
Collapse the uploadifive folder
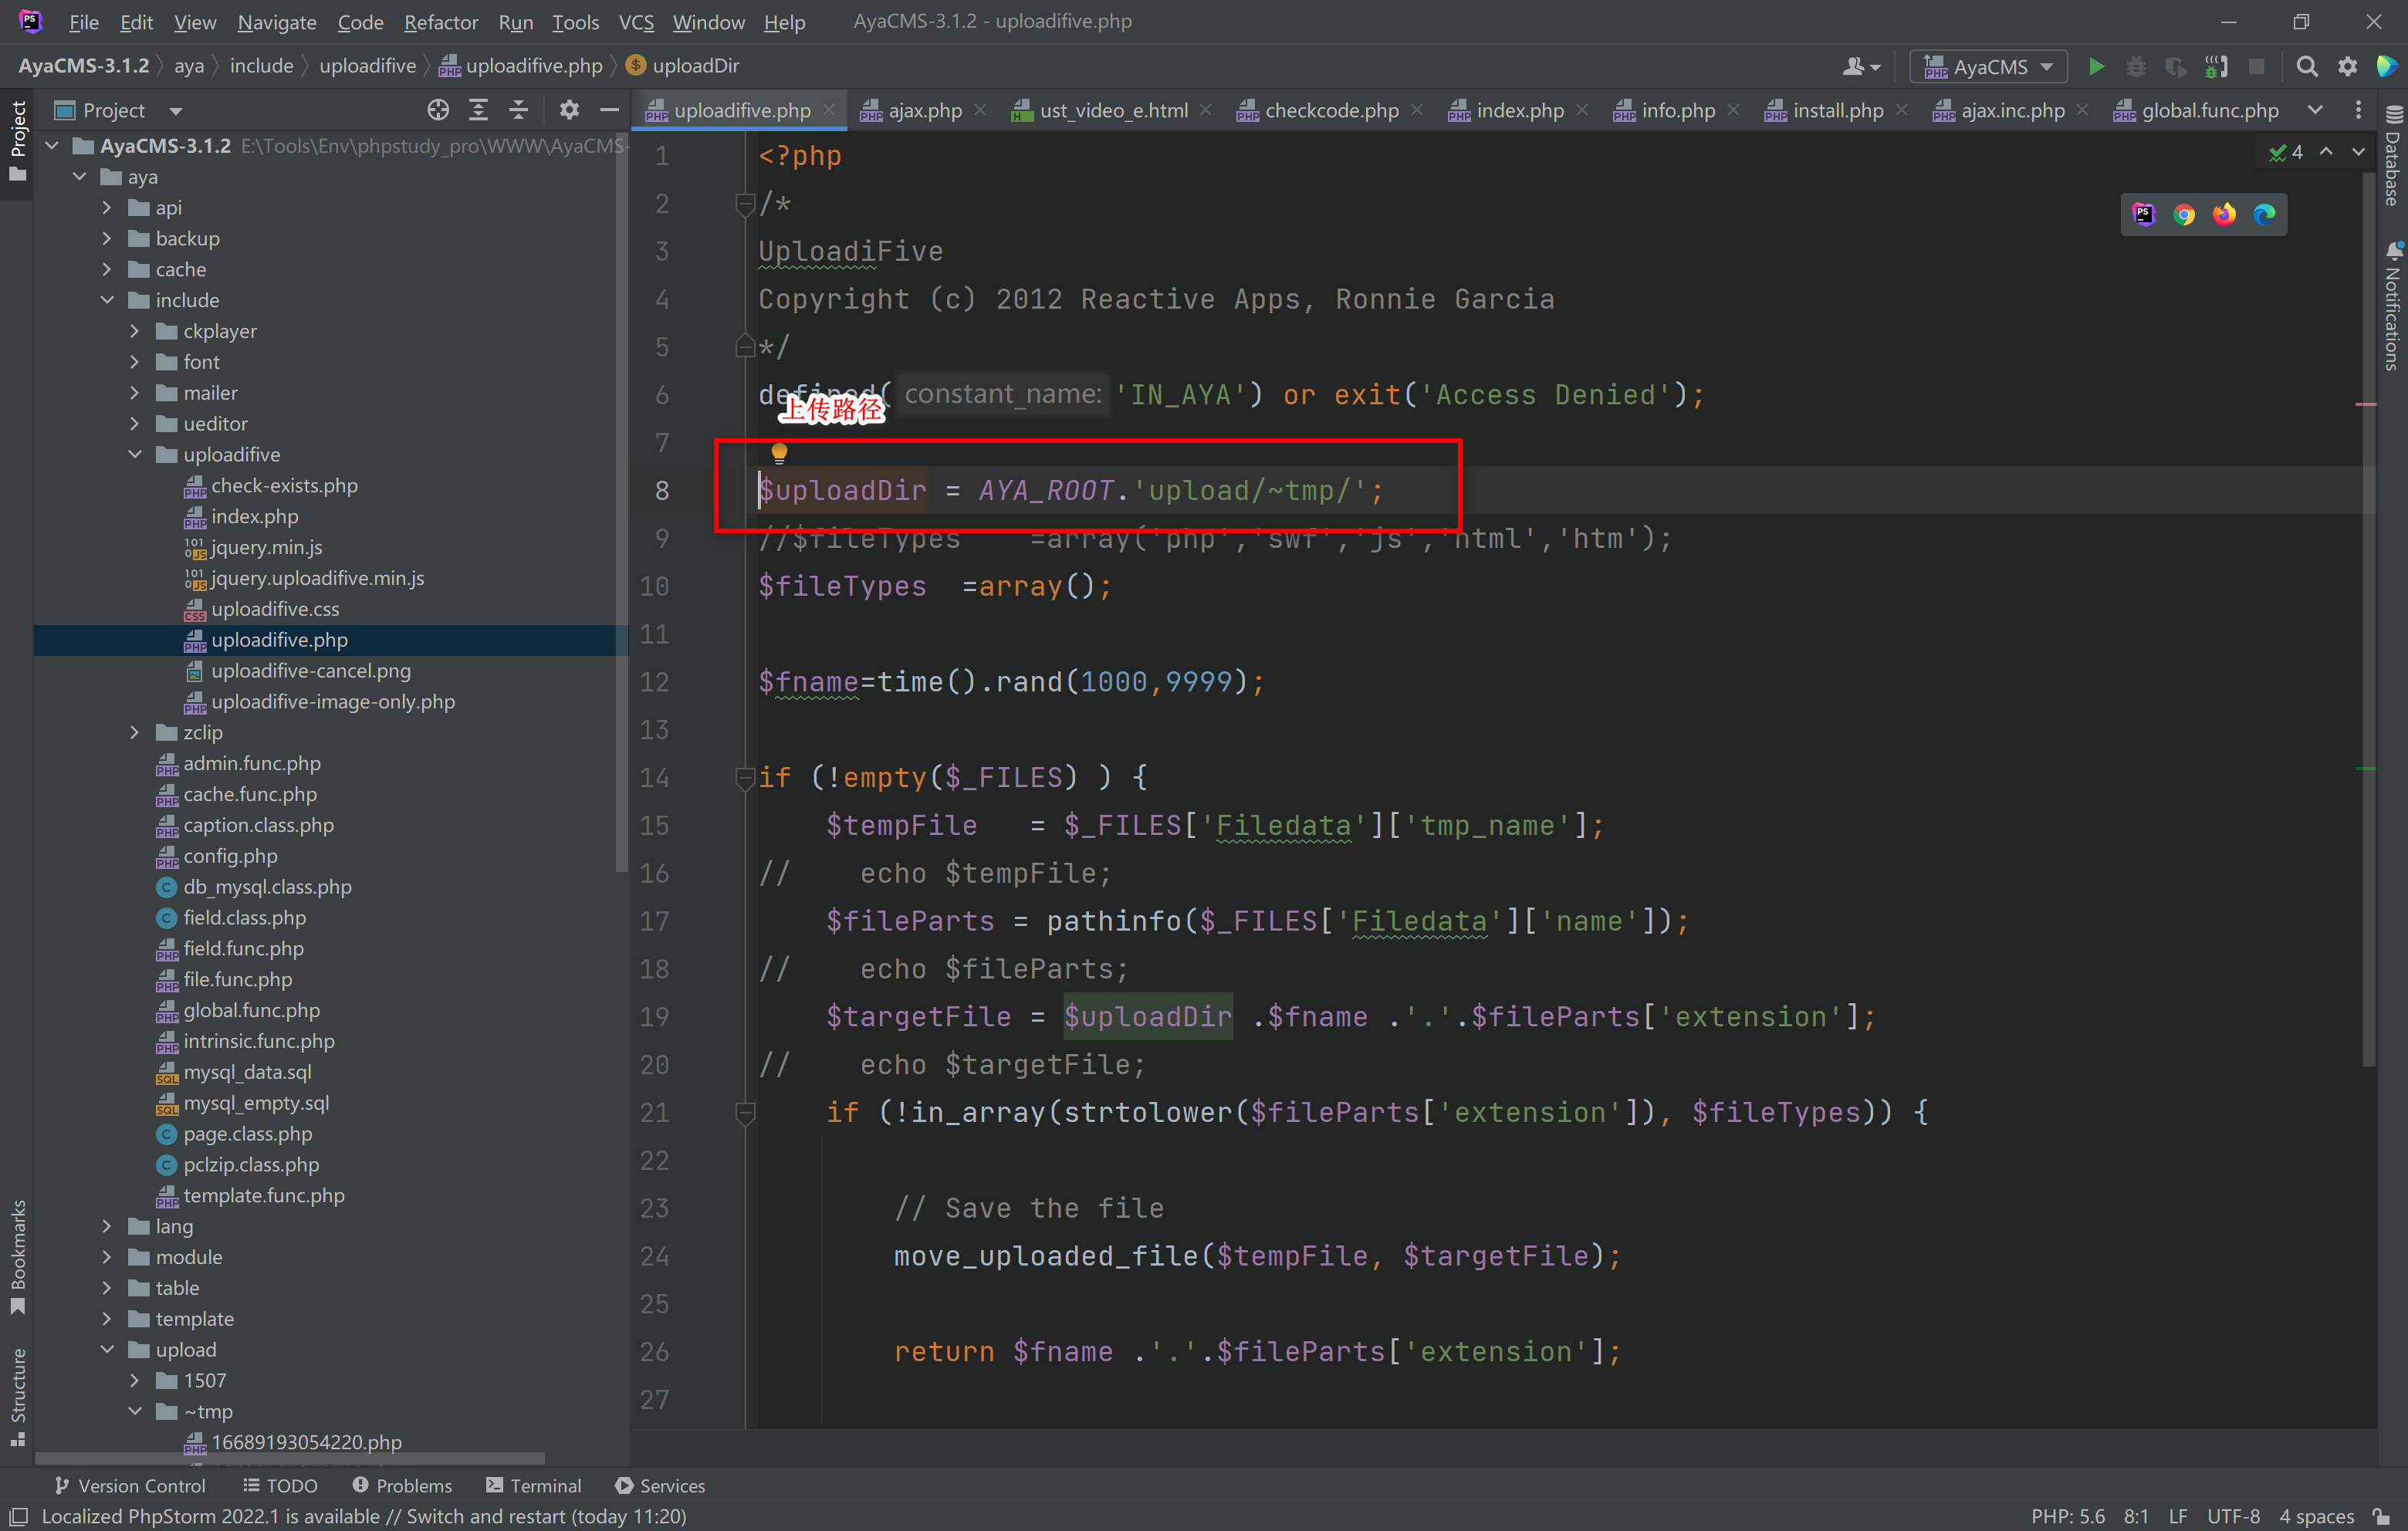(x=135, y=454)
